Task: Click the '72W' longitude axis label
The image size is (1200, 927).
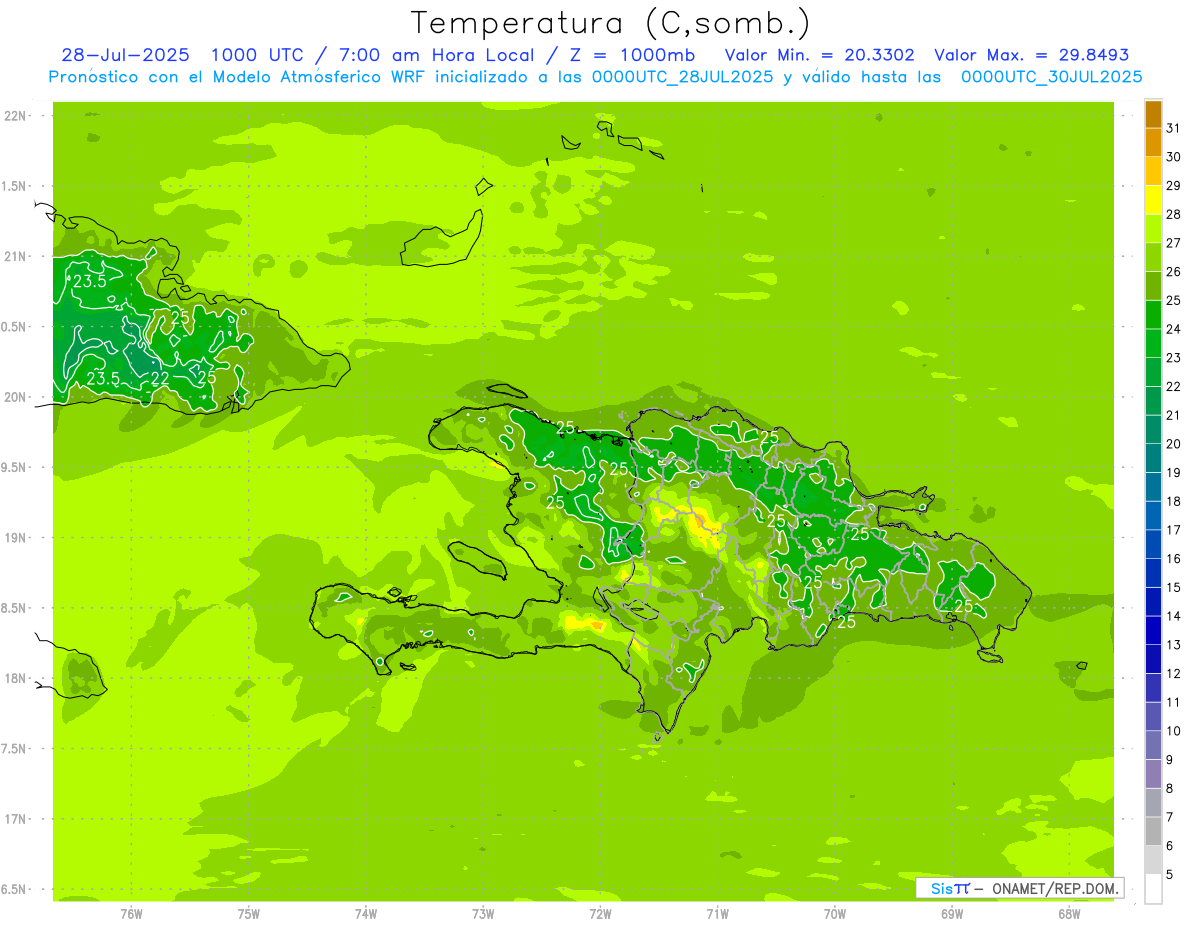Action: click(600, 913)
